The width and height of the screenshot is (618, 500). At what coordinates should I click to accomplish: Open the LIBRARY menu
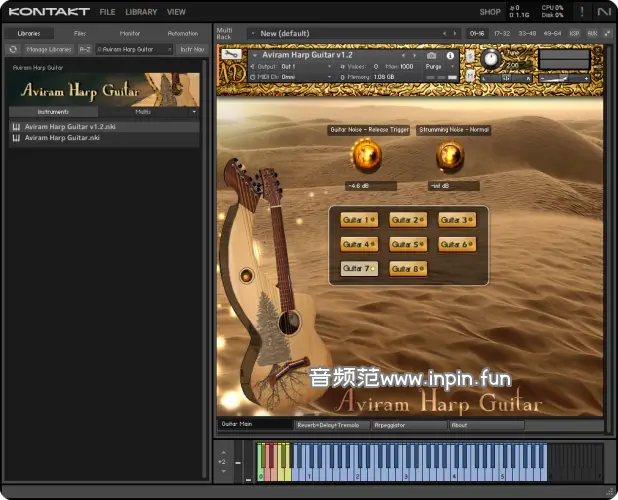pos(141,12)
